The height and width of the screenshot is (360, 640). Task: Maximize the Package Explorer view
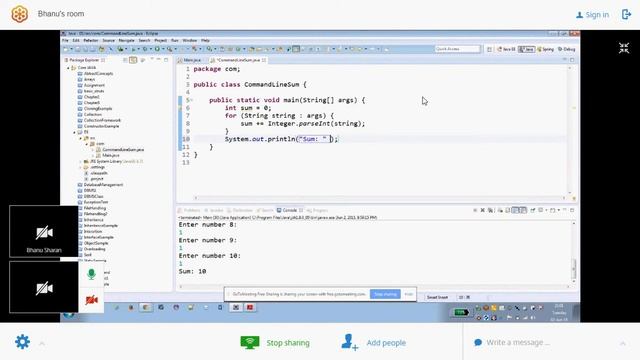[x=166, y=60]
